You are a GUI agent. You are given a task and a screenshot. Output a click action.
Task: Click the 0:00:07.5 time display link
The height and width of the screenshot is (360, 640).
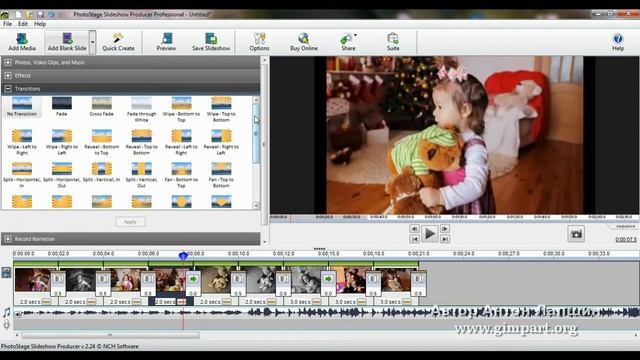click(x=626, y=240)
